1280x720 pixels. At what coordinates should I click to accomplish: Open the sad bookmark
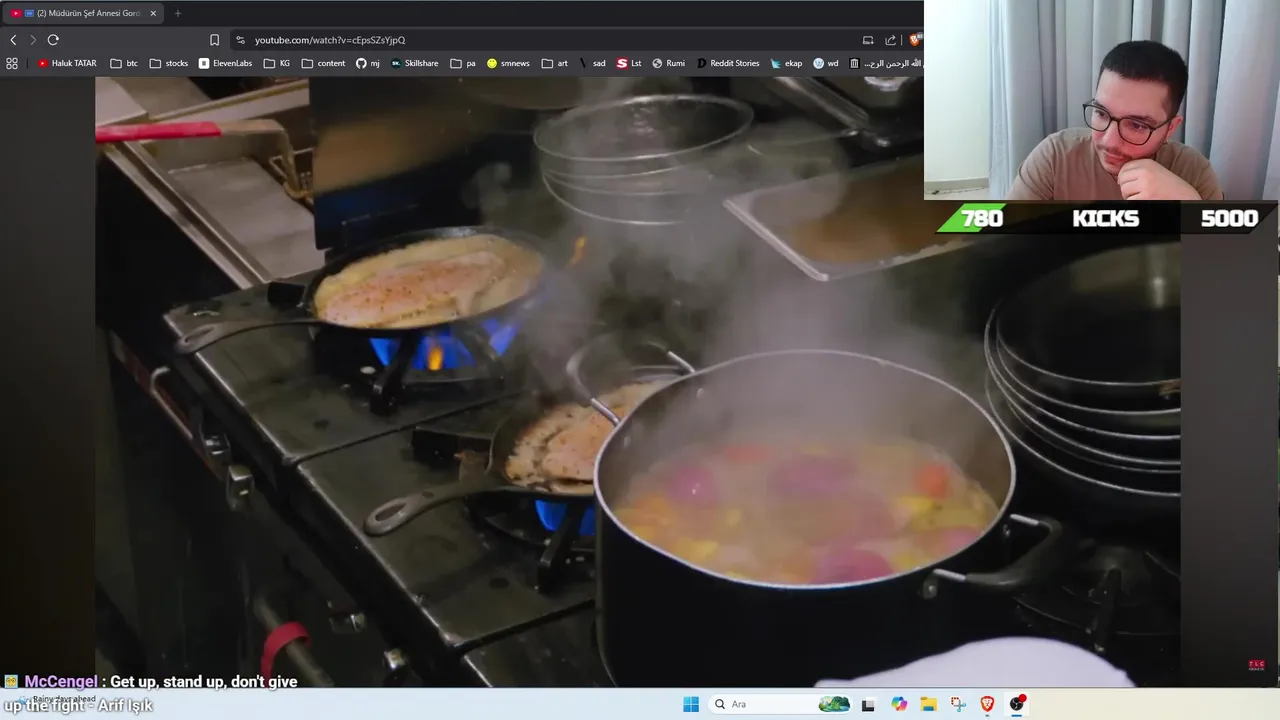tap(592, 63)
